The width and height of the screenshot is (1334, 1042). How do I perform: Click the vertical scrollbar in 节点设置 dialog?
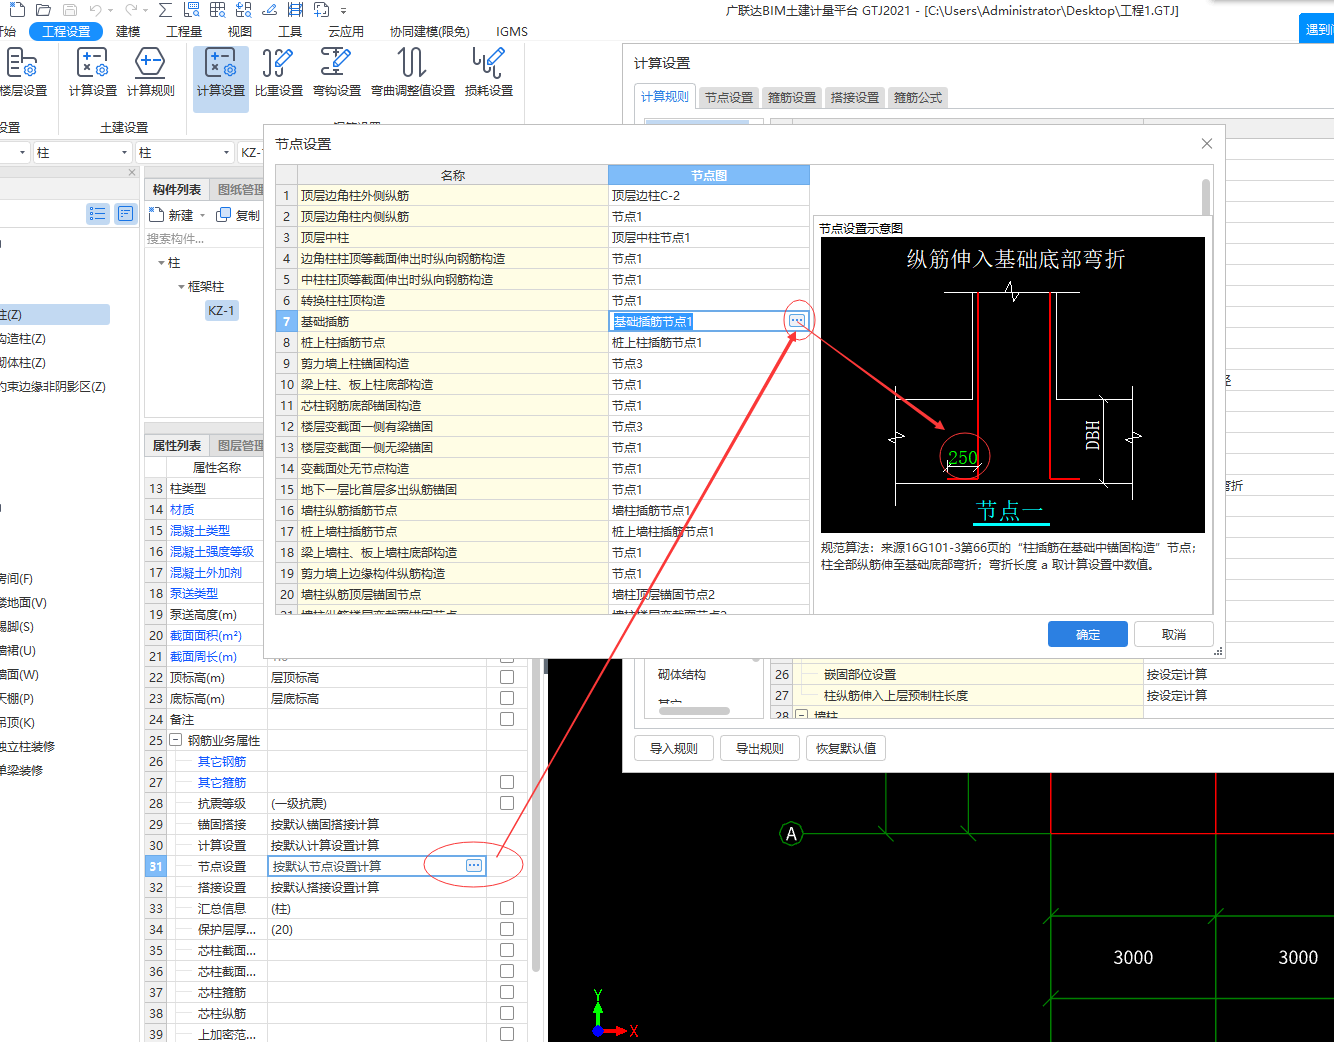1206,198
